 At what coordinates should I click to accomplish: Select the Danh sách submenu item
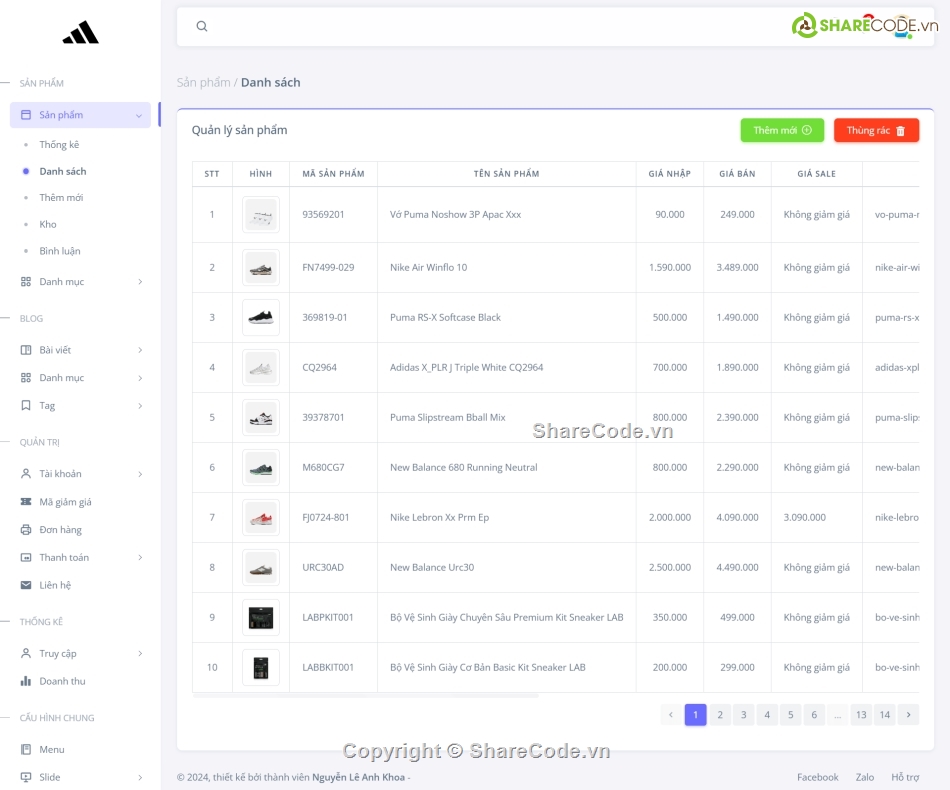63,171
